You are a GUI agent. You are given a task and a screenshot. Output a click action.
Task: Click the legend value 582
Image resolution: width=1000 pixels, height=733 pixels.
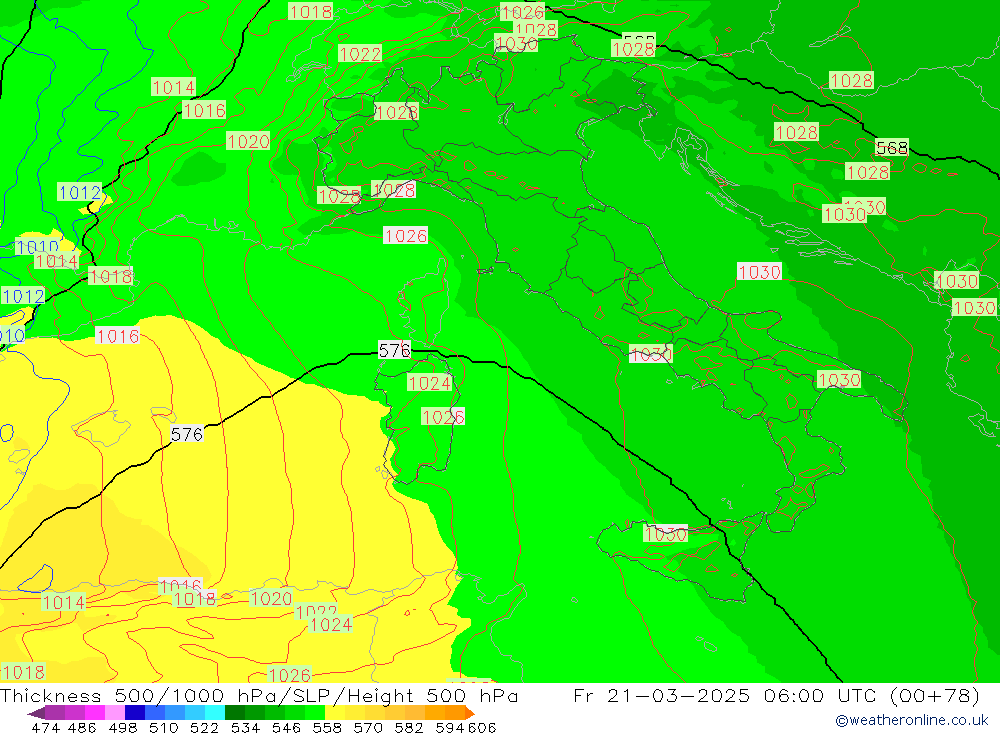click(x=408, y=727)
